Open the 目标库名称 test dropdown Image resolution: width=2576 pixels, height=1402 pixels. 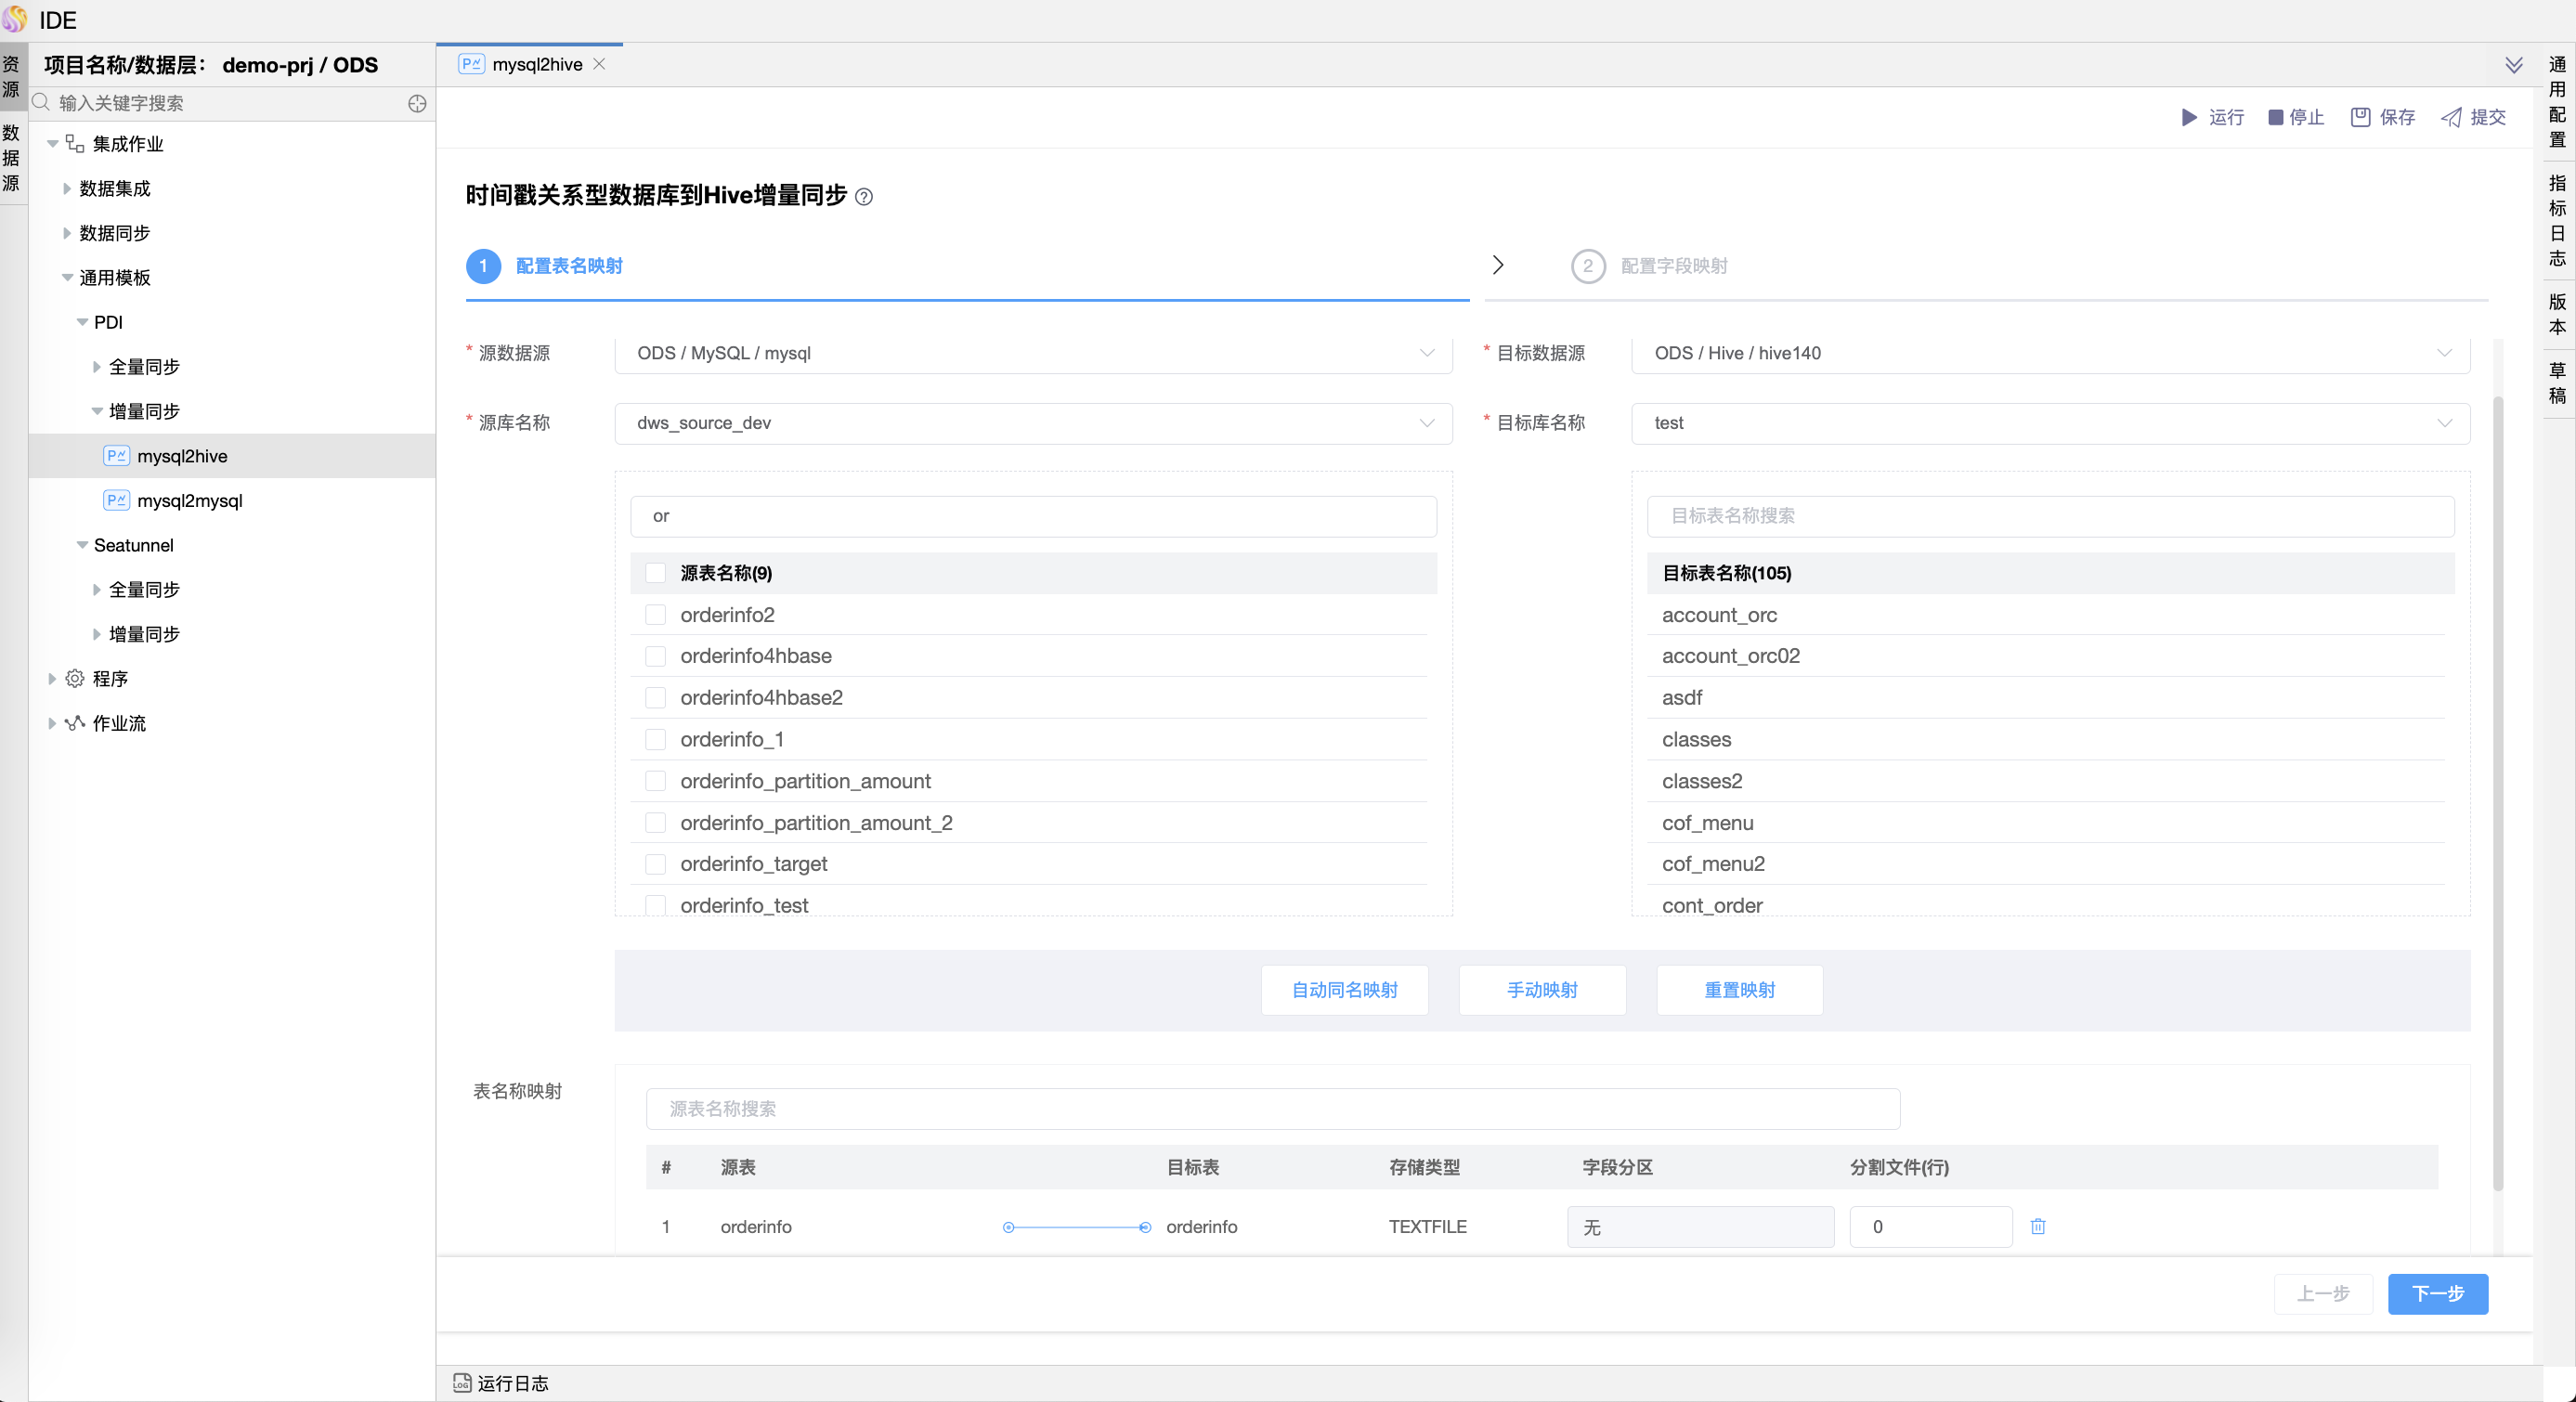click(x=2049, y=423)
